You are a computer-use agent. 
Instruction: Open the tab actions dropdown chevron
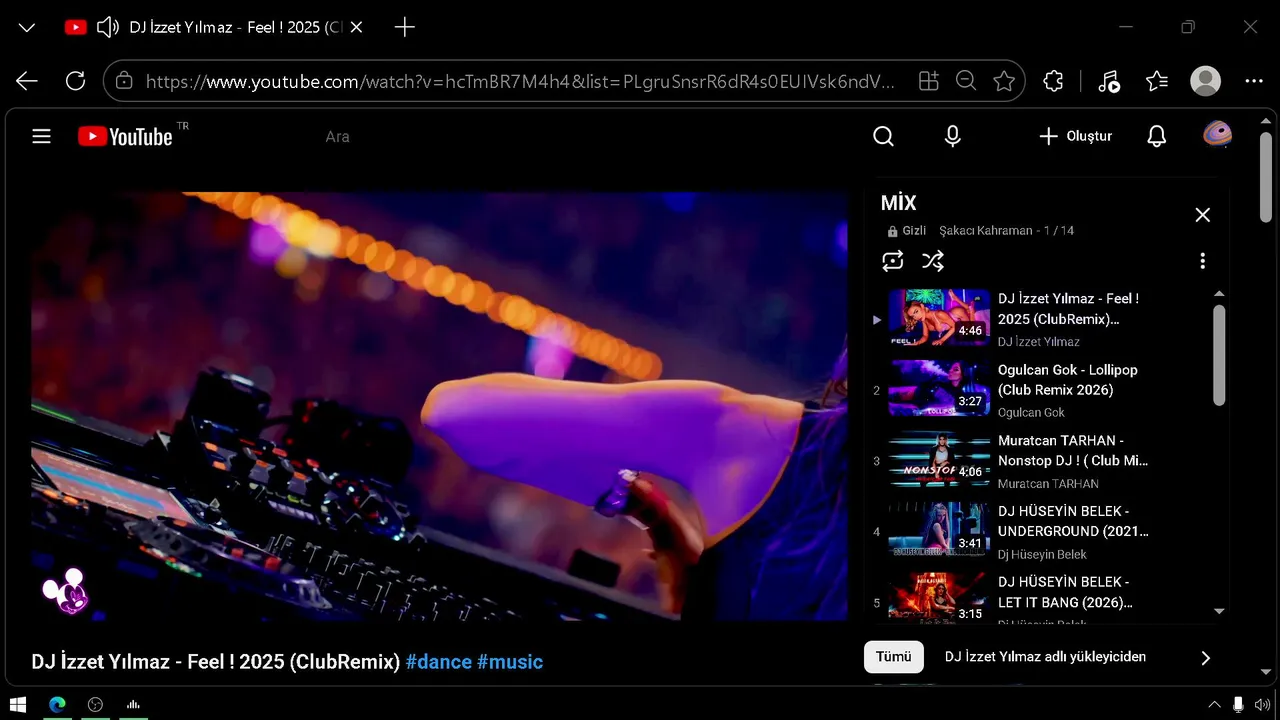27,28
